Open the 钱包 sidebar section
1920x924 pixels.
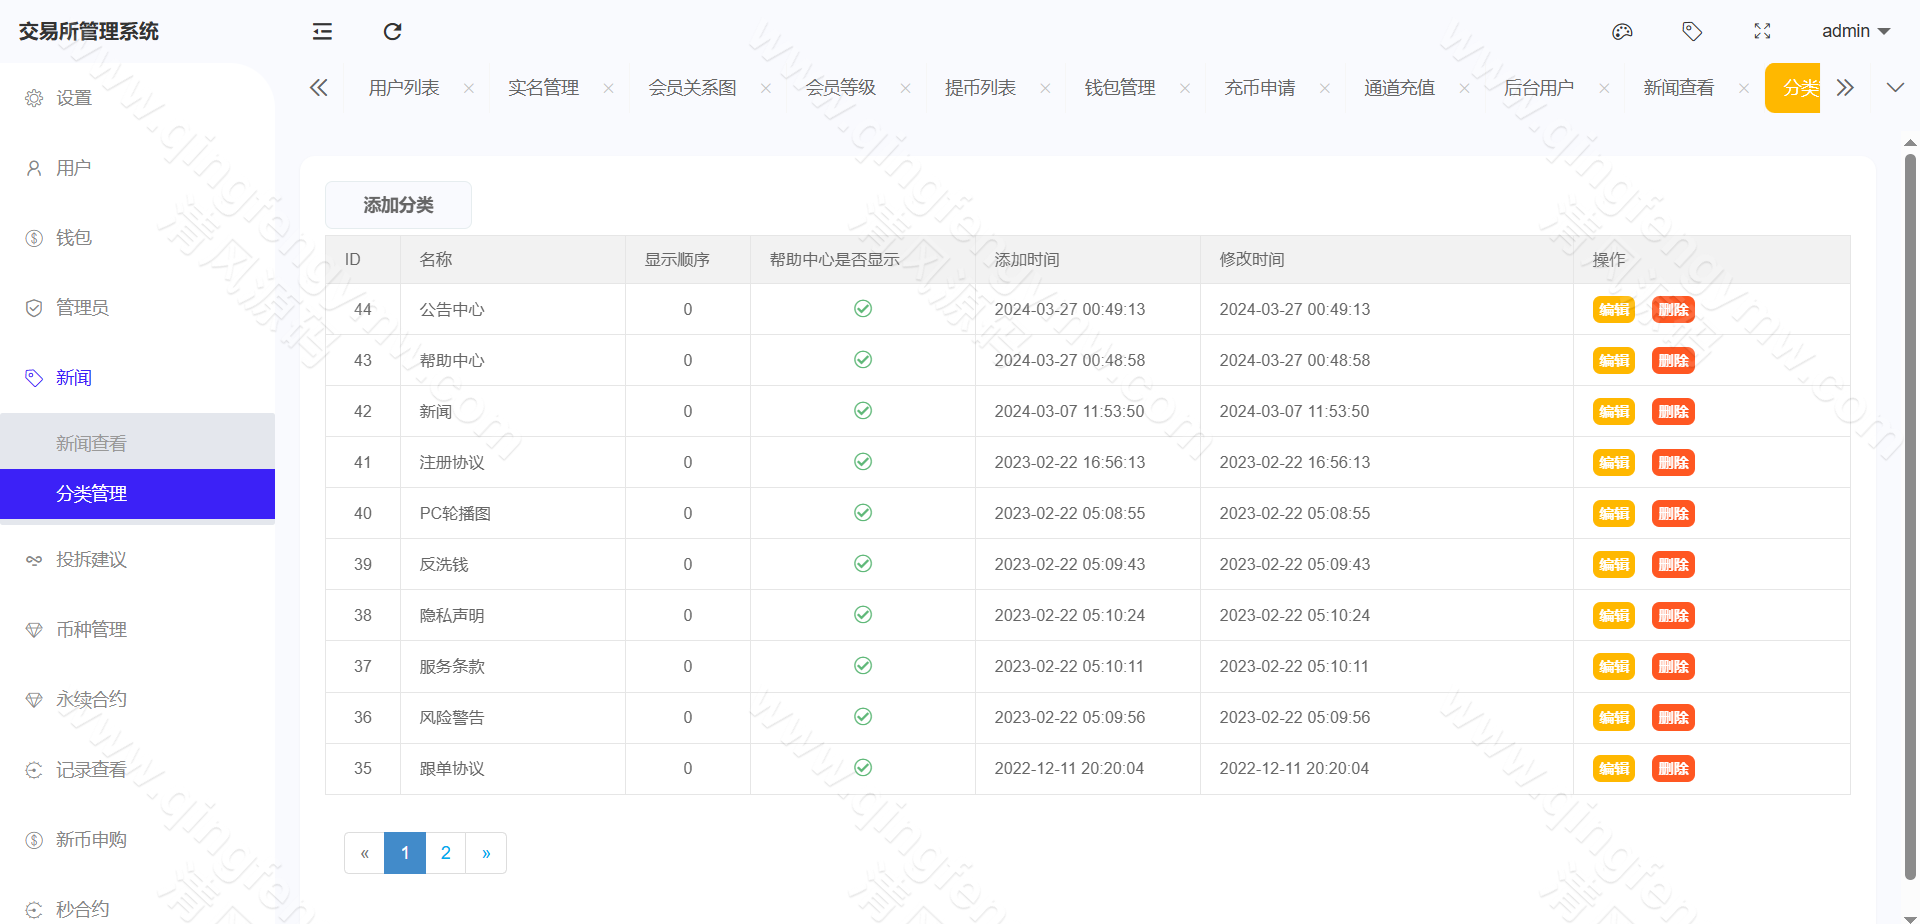pos(74,237)
